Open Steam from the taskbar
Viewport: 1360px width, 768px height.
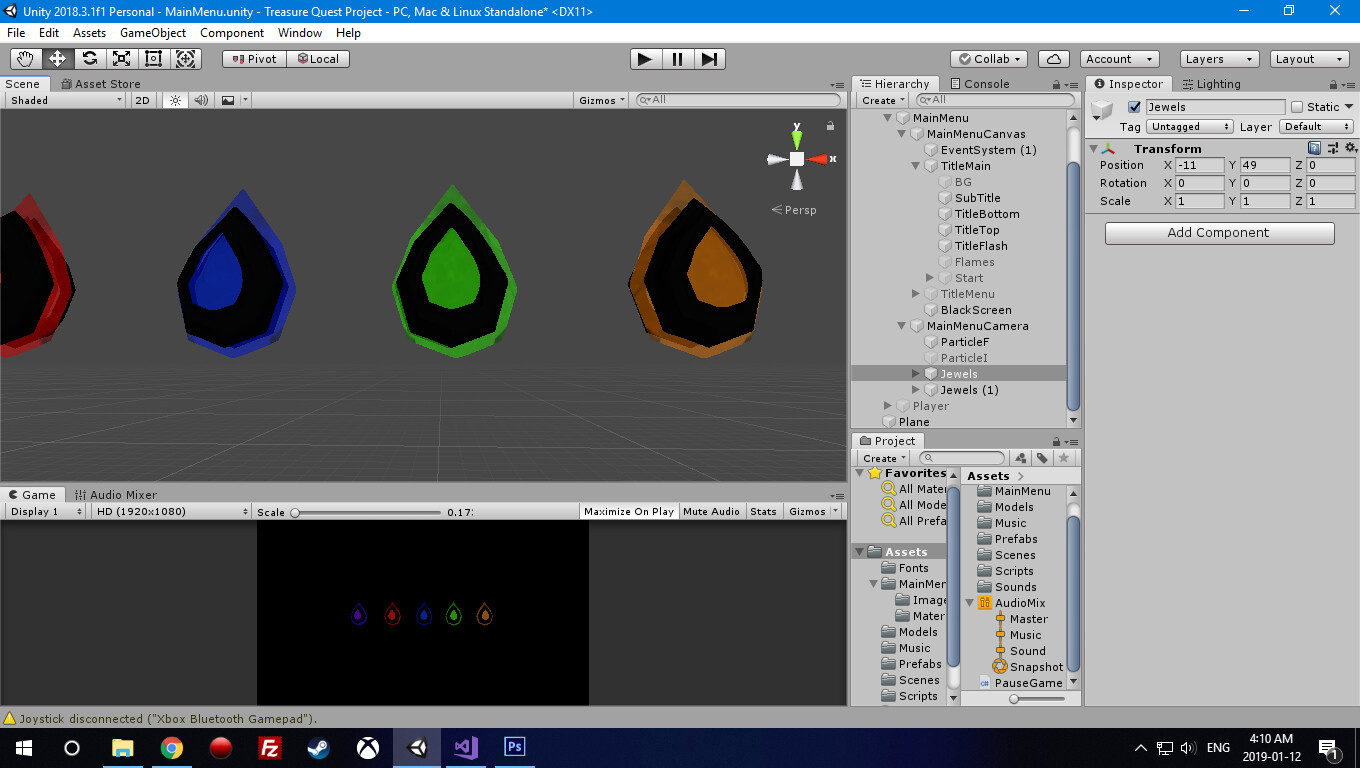click(x=320, y=747)
